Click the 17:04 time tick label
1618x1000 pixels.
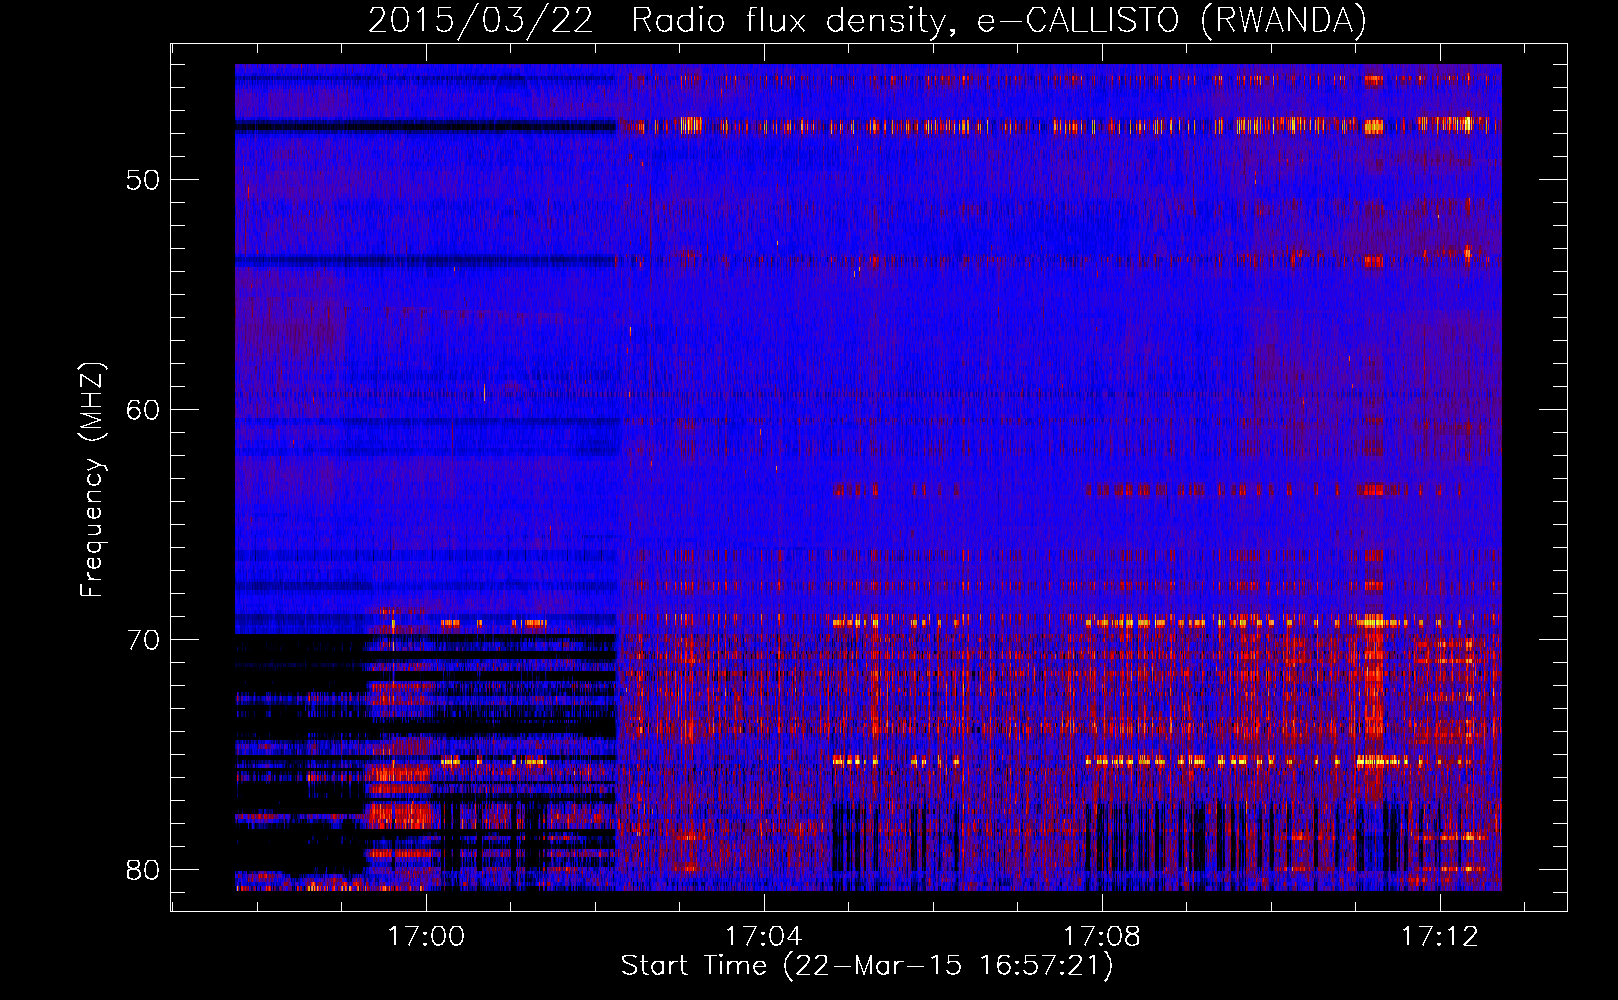(x=764, y=936)
